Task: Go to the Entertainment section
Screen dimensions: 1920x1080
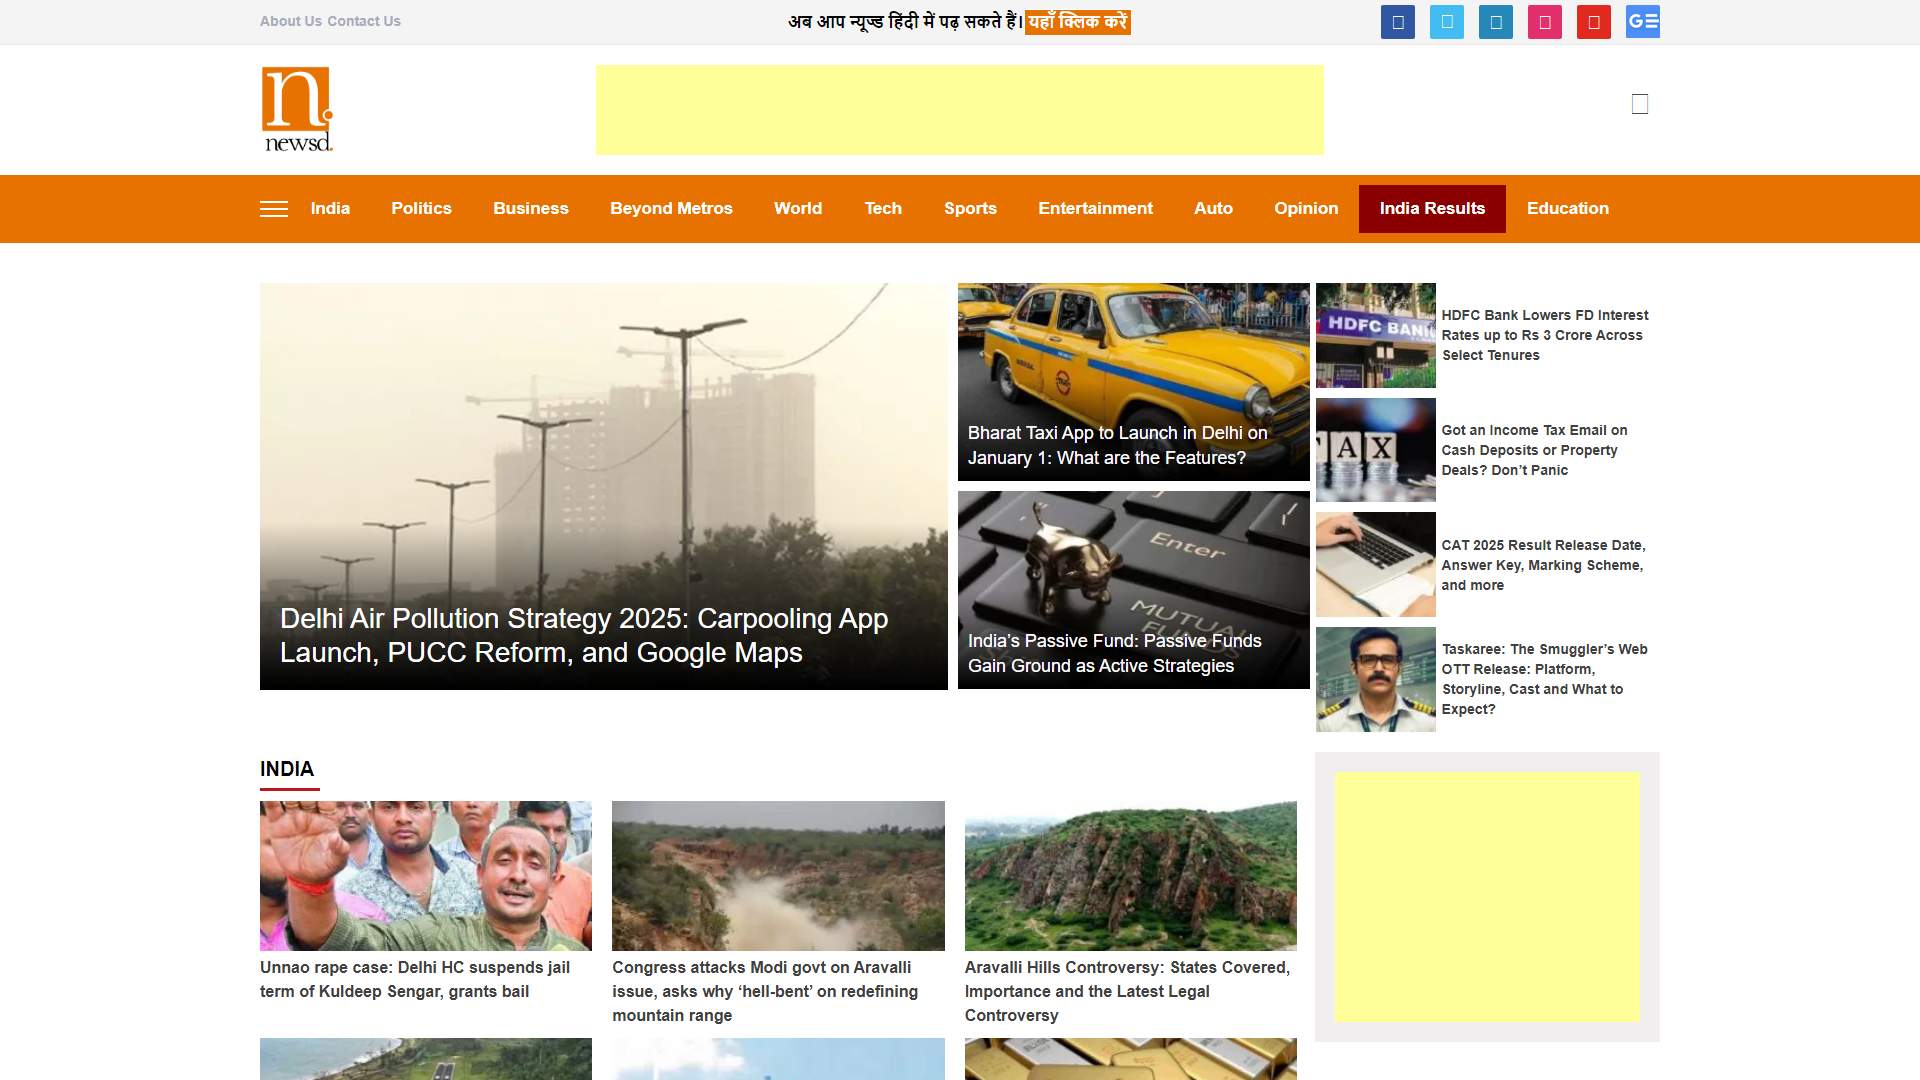Action: pos(1095,209)
